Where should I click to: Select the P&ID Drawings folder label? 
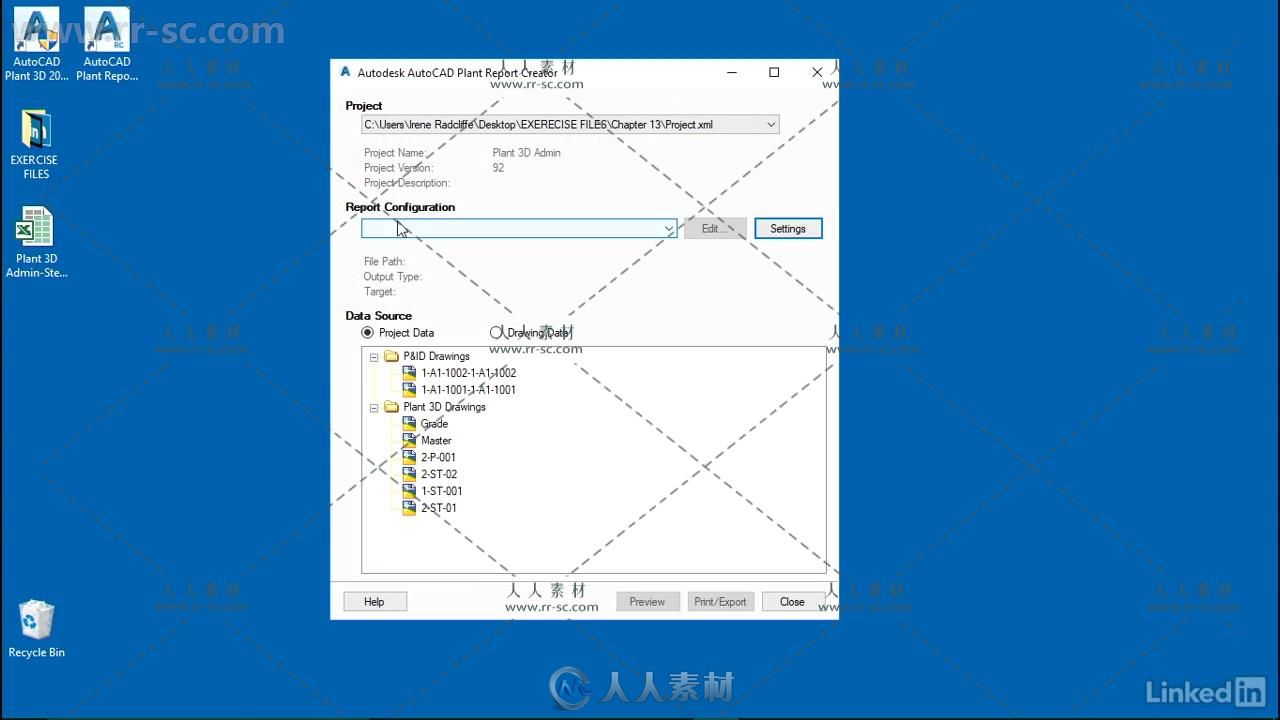pos(436,356)
